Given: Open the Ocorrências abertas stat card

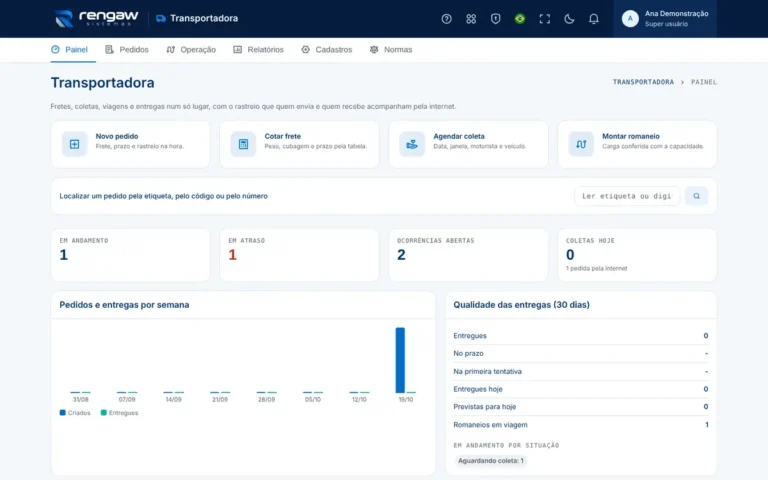Looking at the screenshot, I should pos(468,255).
